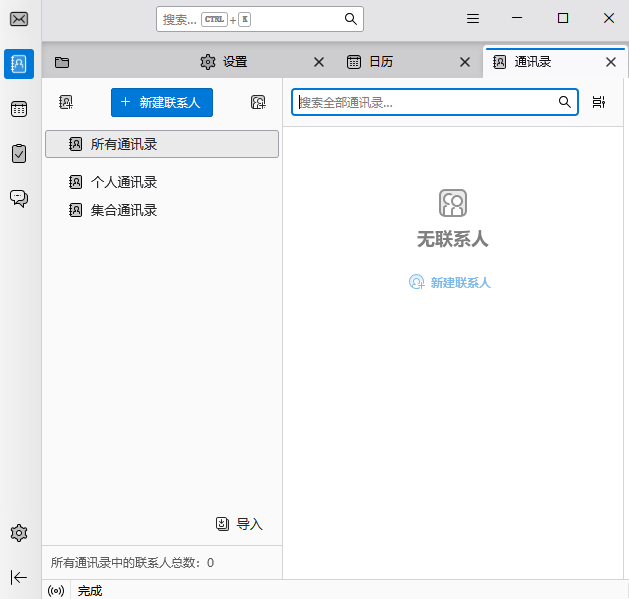Open list display options icon
The image size is (629, 599).
pyautogui.click(x=599, y=102)
